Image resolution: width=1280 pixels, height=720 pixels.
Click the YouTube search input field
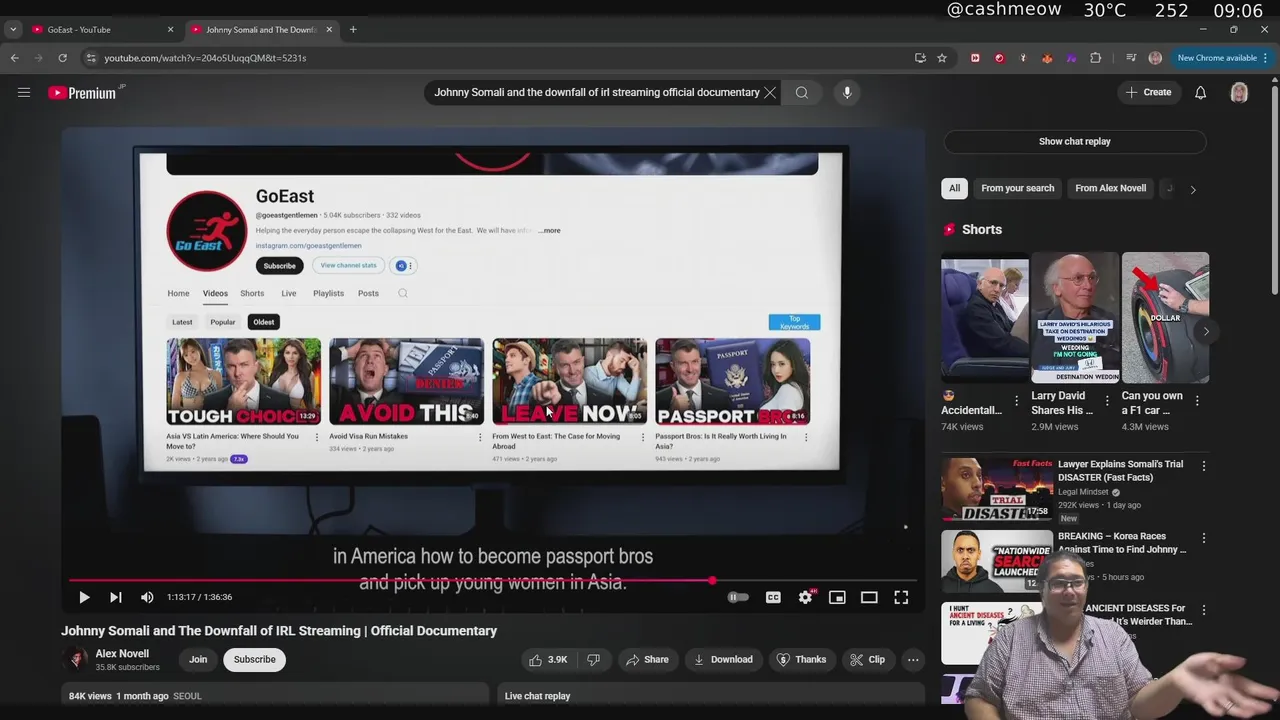coord(596,92)
